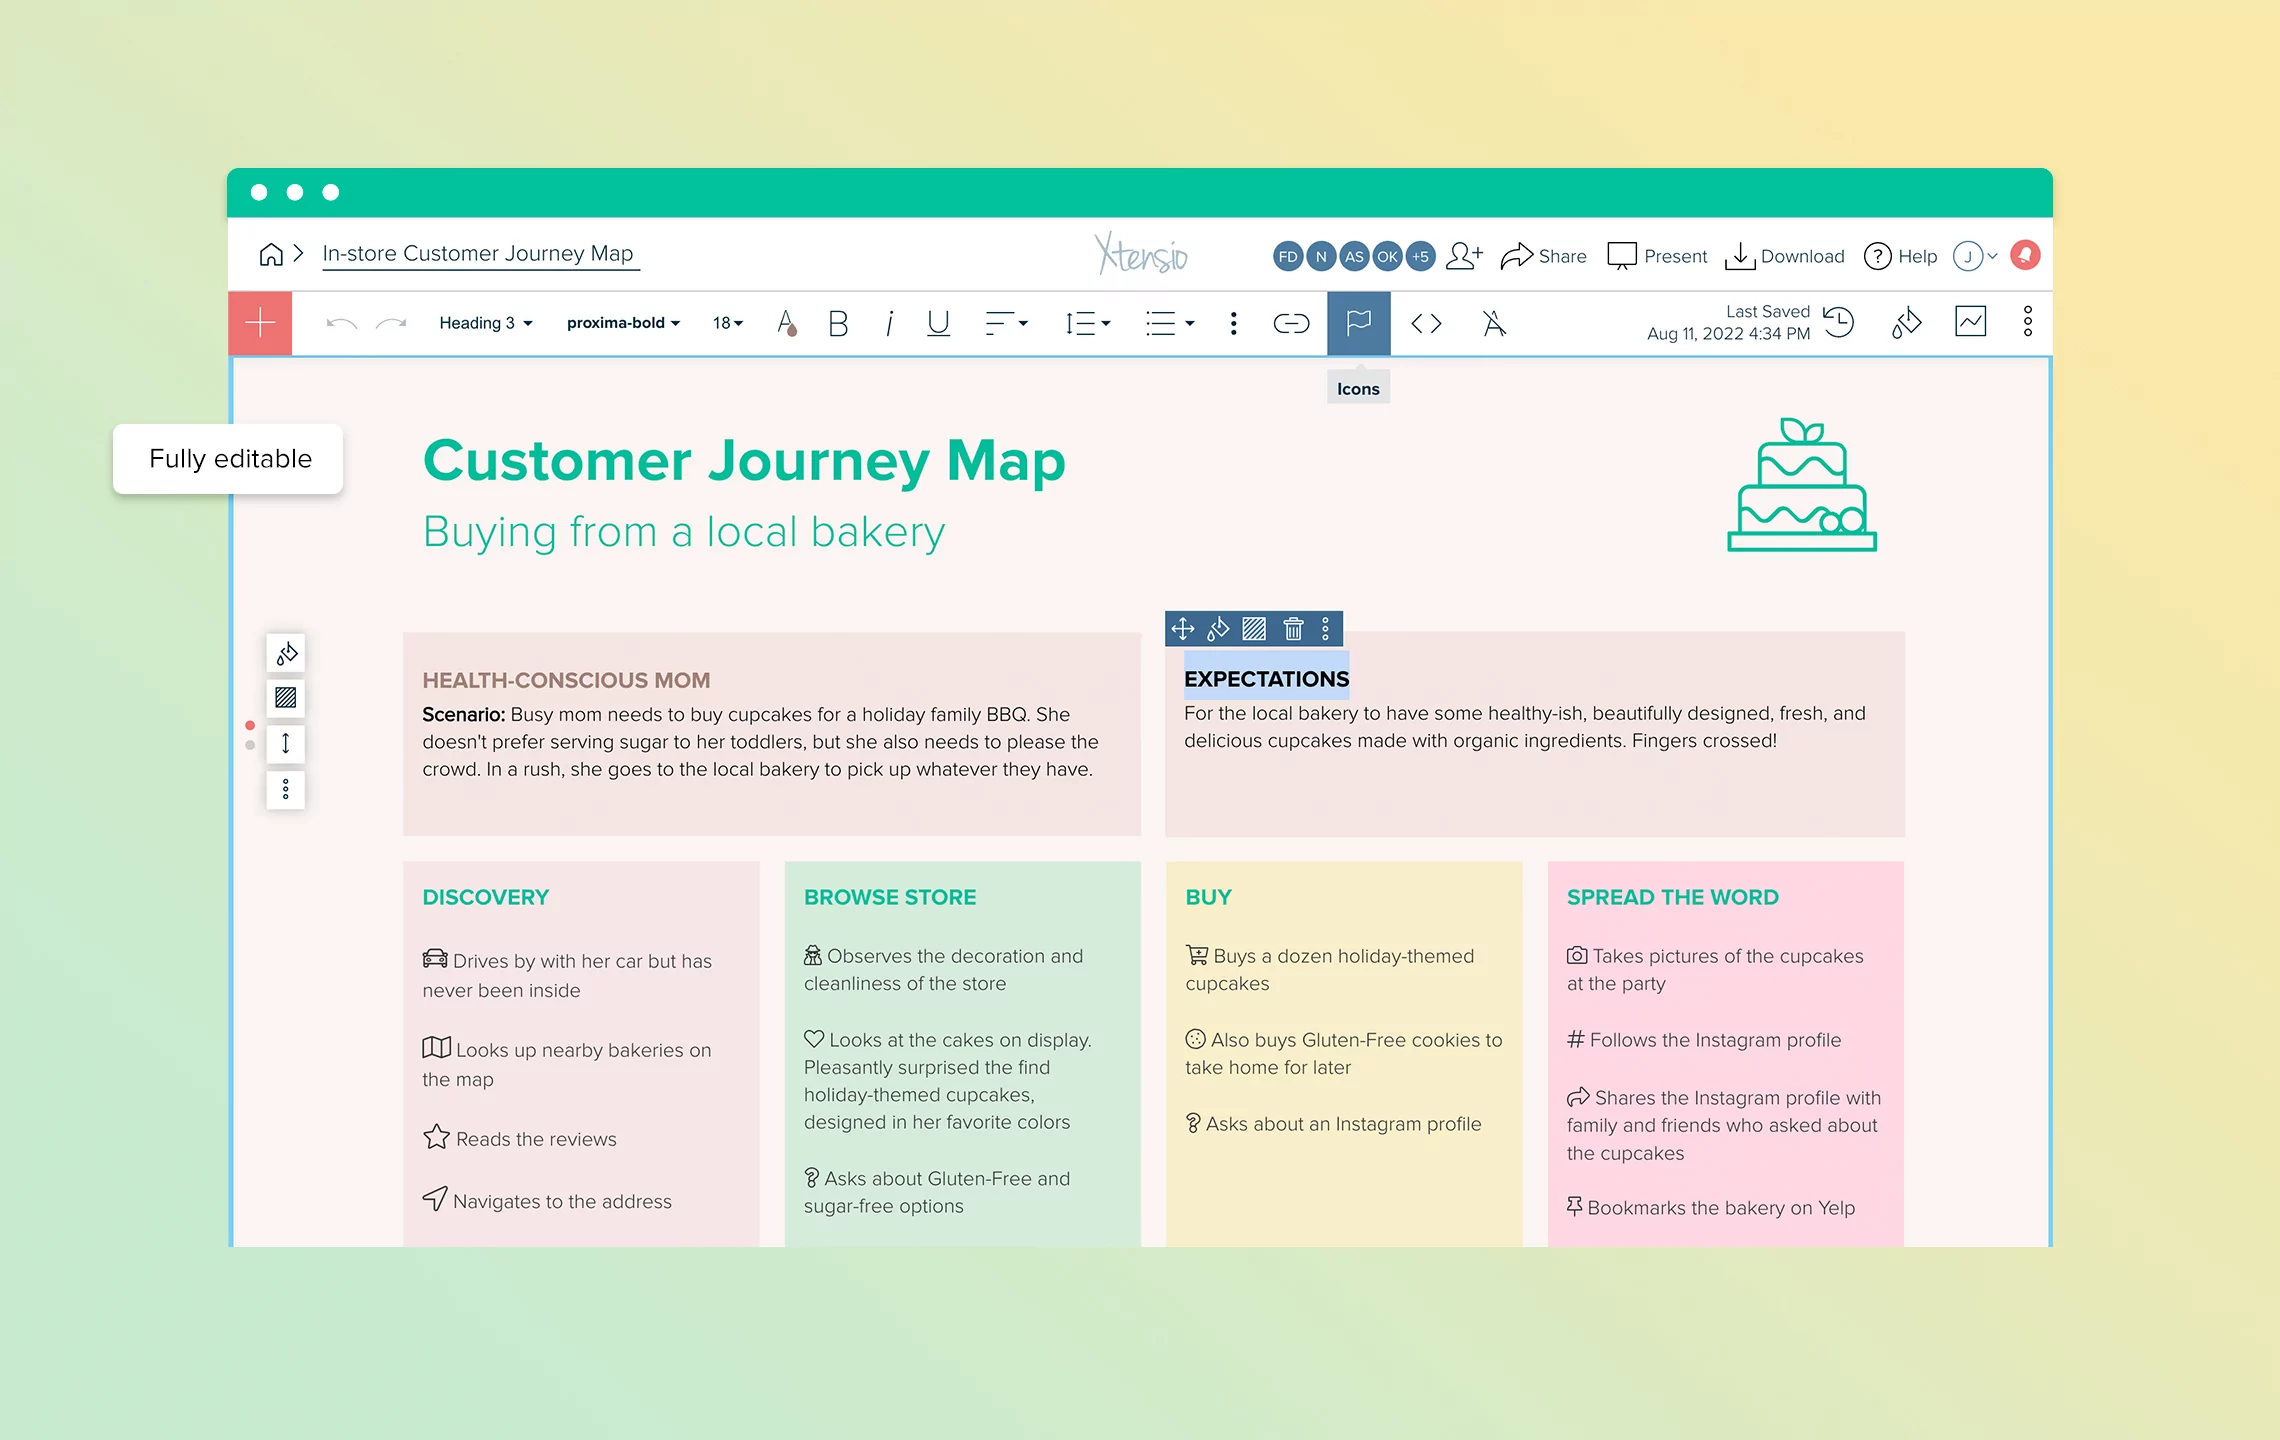Open the notifications bell icon
The image size is (2280, 1440).
tap(2024, 255)
